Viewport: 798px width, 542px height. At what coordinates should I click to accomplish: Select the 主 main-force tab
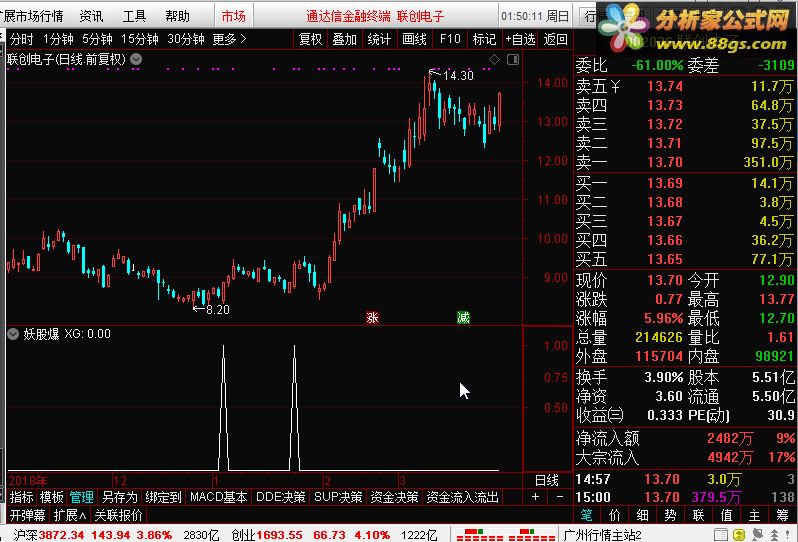coord(754,515)
